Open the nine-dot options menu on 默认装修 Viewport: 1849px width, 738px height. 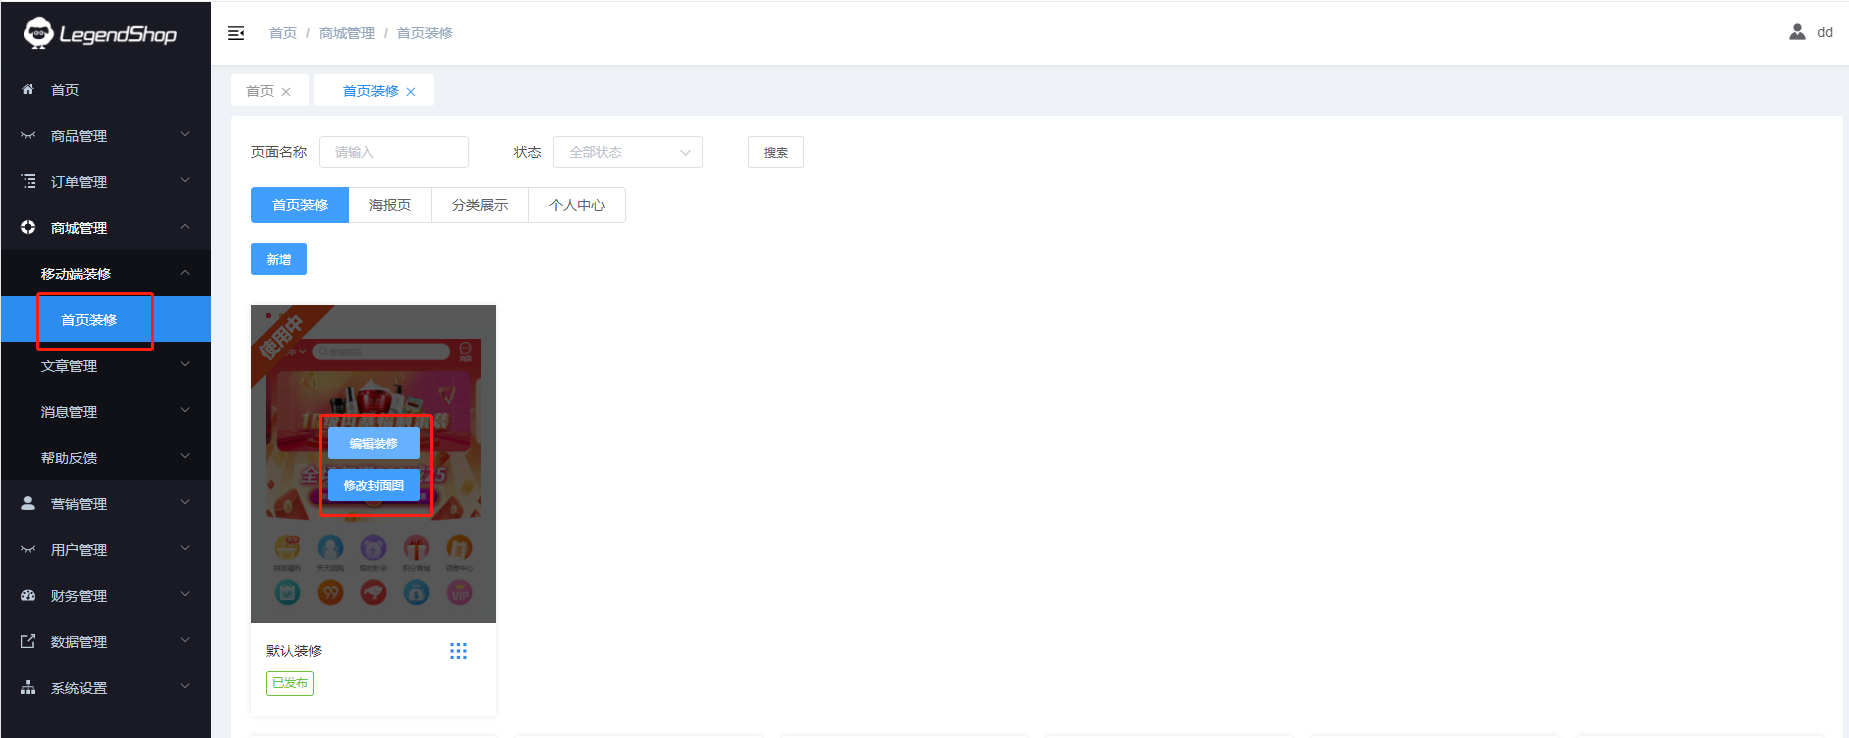pos(458,651)
